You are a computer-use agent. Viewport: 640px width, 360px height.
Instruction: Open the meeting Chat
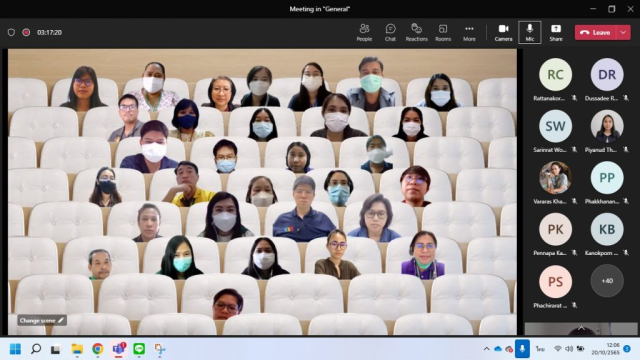point(390,33)
